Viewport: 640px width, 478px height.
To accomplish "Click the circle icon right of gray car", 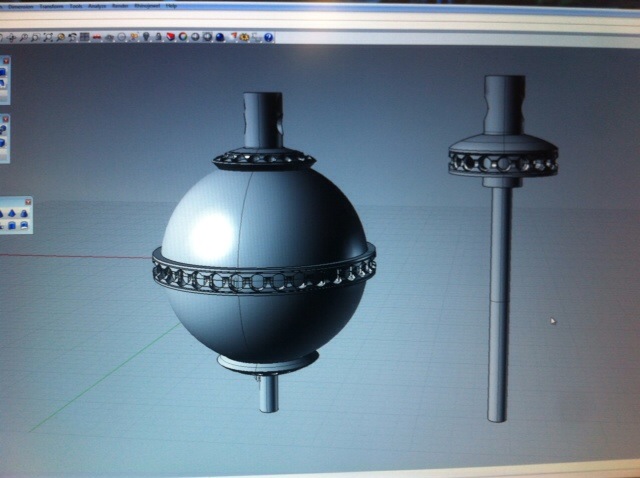I will click(x=122, y=37).
